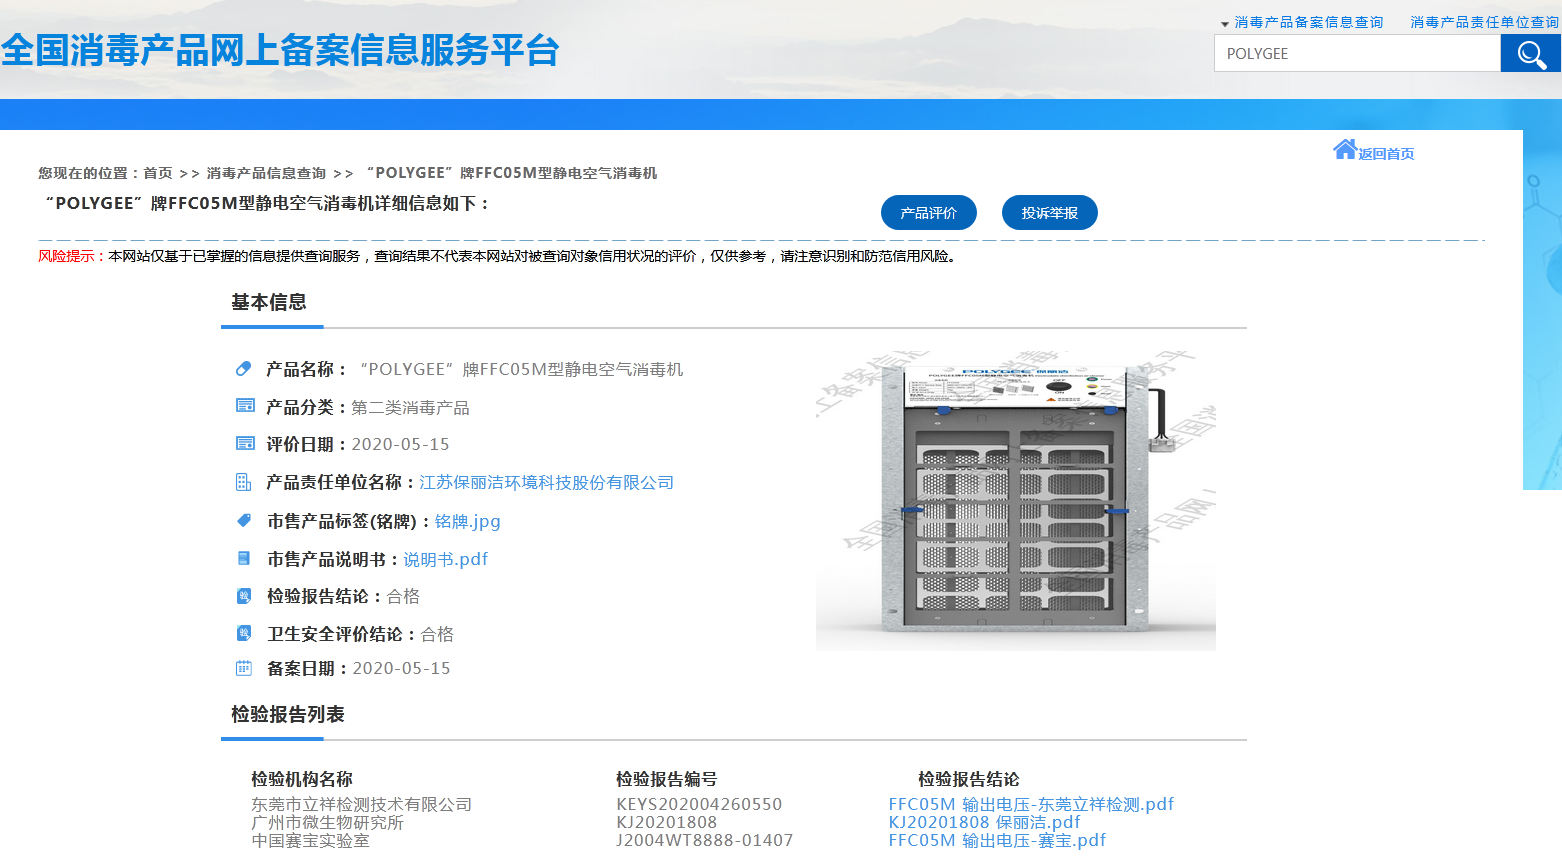Screen dimensions: 1562x865
Task: Click the home icon beside 返回首页
Action: (x=1345, y=150)
